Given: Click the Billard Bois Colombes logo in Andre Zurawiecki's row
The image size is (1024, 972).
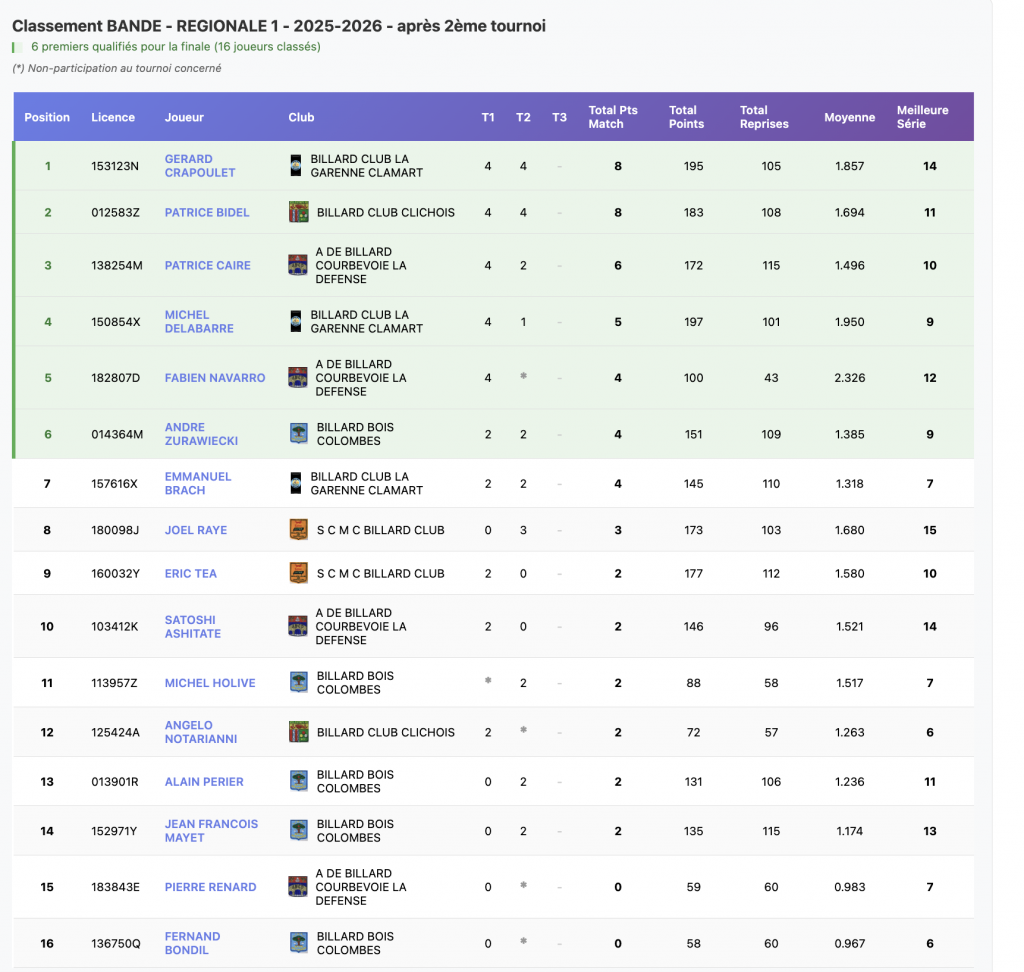Looking at the screenshot, I should coord(298,434).
